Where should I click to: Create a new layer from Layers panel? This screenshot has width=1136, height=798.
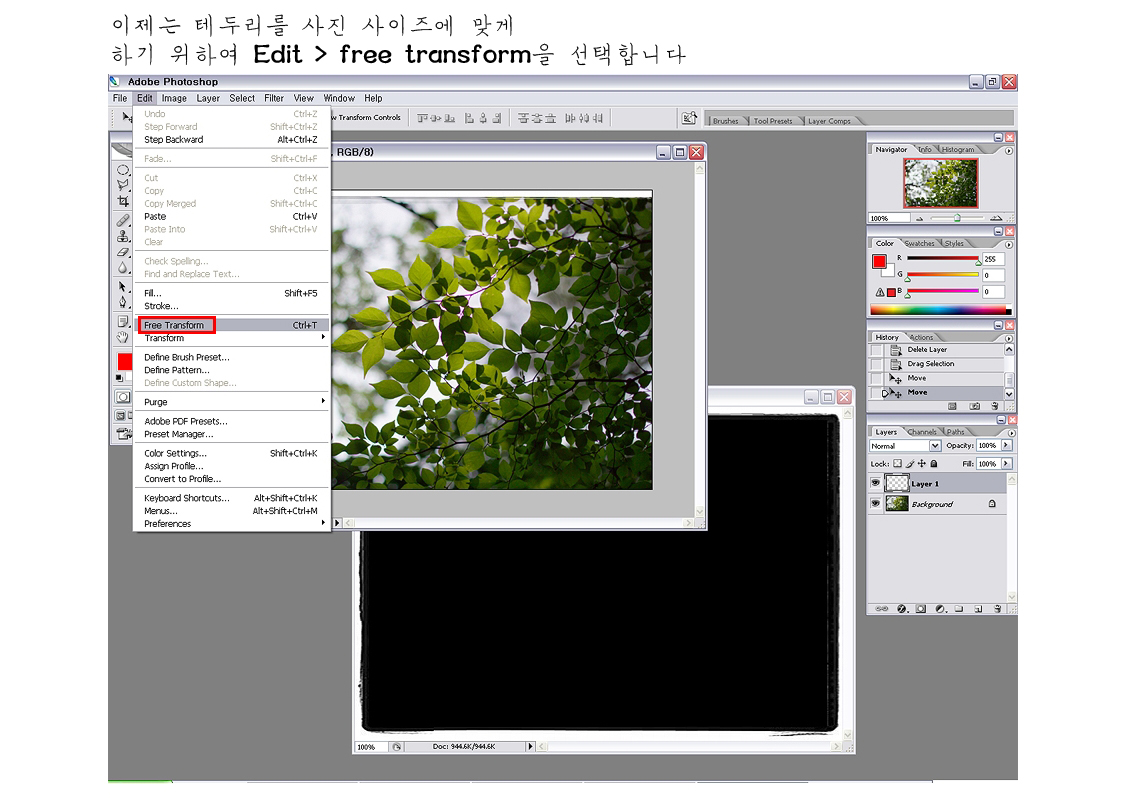pyautogui.click(x=977, y=608)
